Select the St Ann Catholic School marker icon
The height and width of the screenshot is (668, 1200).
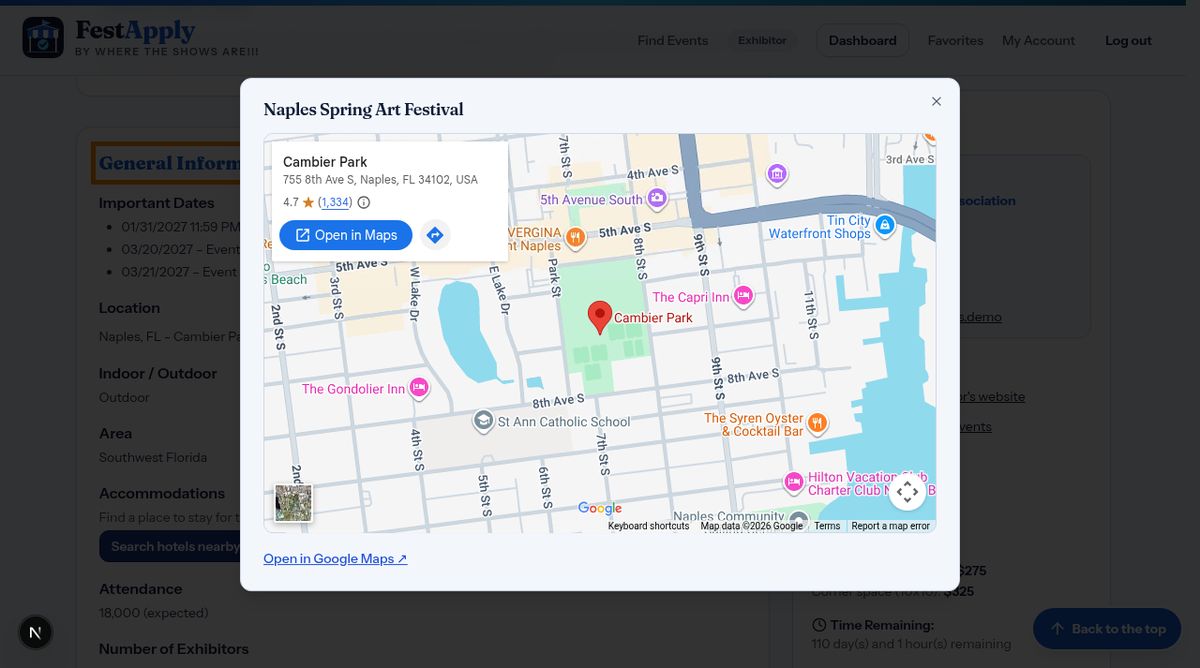click(x=483, y=421)
